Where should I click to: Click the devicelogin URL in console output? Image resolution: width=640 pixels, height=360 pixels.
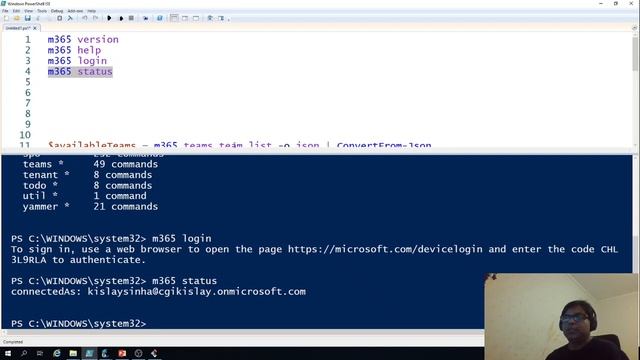coord(385,249)
